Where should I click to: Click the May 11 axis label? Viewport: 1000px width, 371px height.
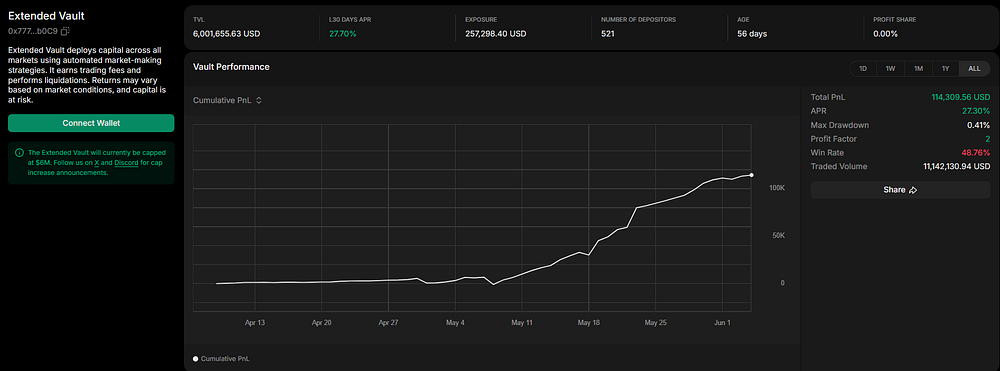click(x=522, y=323)
